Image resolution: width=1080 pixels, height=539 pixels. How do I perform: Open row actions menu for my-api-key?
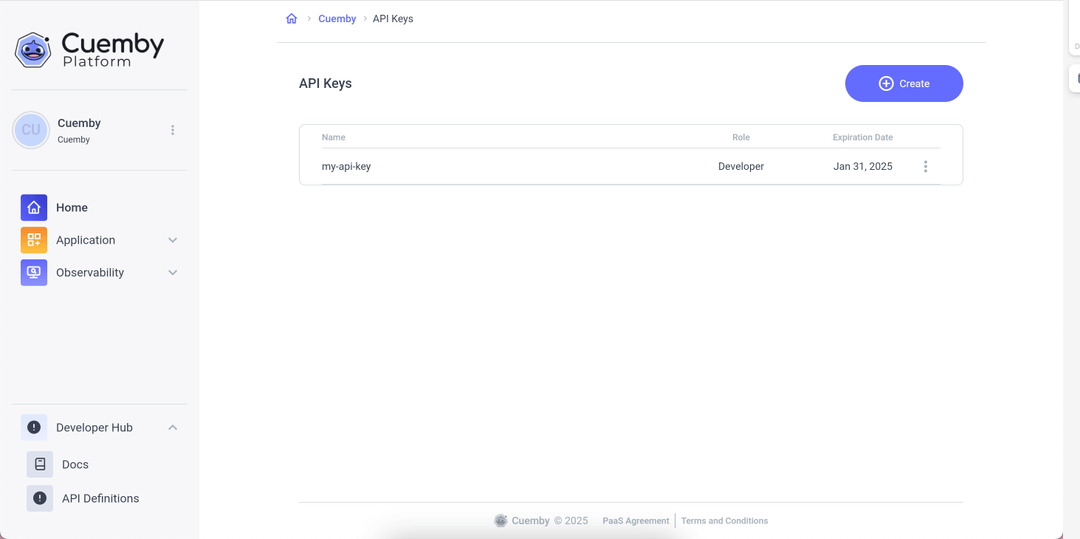click(x=925, y=167)
